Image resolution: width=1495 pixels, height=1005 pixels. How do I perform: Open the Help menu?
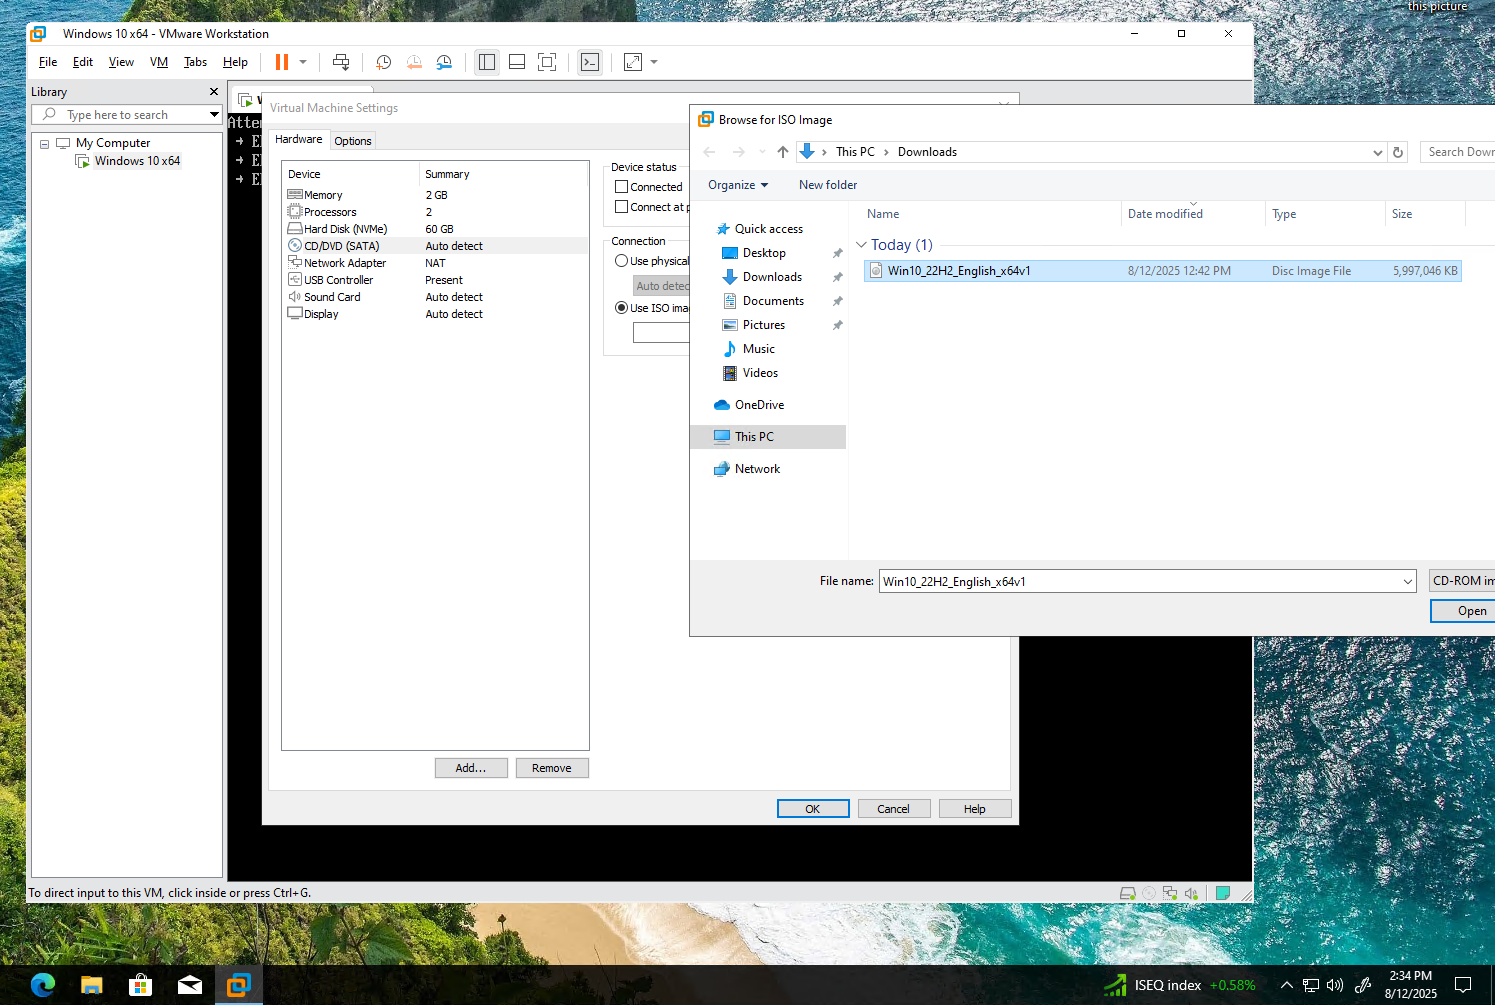[235, 62]
